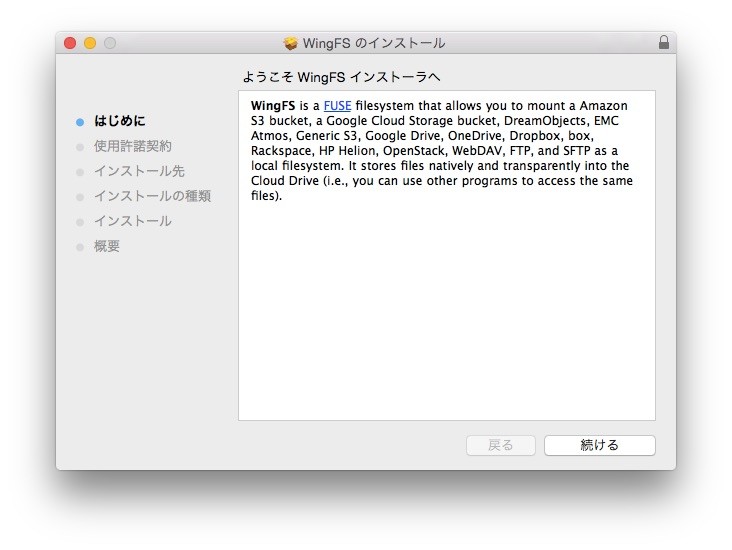
Task: Minimize the installer with yellow button
Action: click(x=90, y=43)
